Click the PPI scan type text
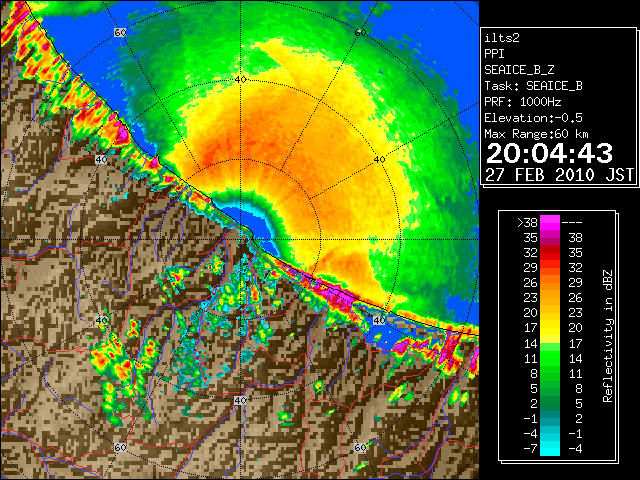This screenshot has height=480, width=640. click(x=494, y=54)
